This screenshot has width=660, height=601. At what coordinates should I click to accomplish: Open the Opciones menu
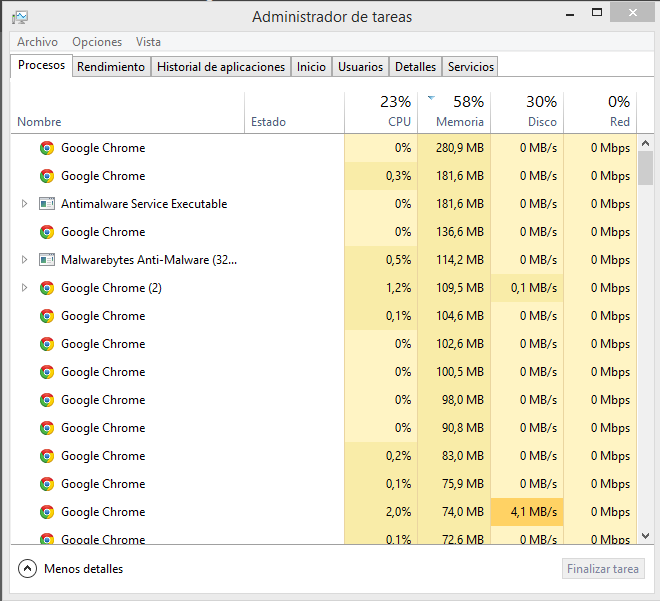pyautogui.click(x=97, y=42)
